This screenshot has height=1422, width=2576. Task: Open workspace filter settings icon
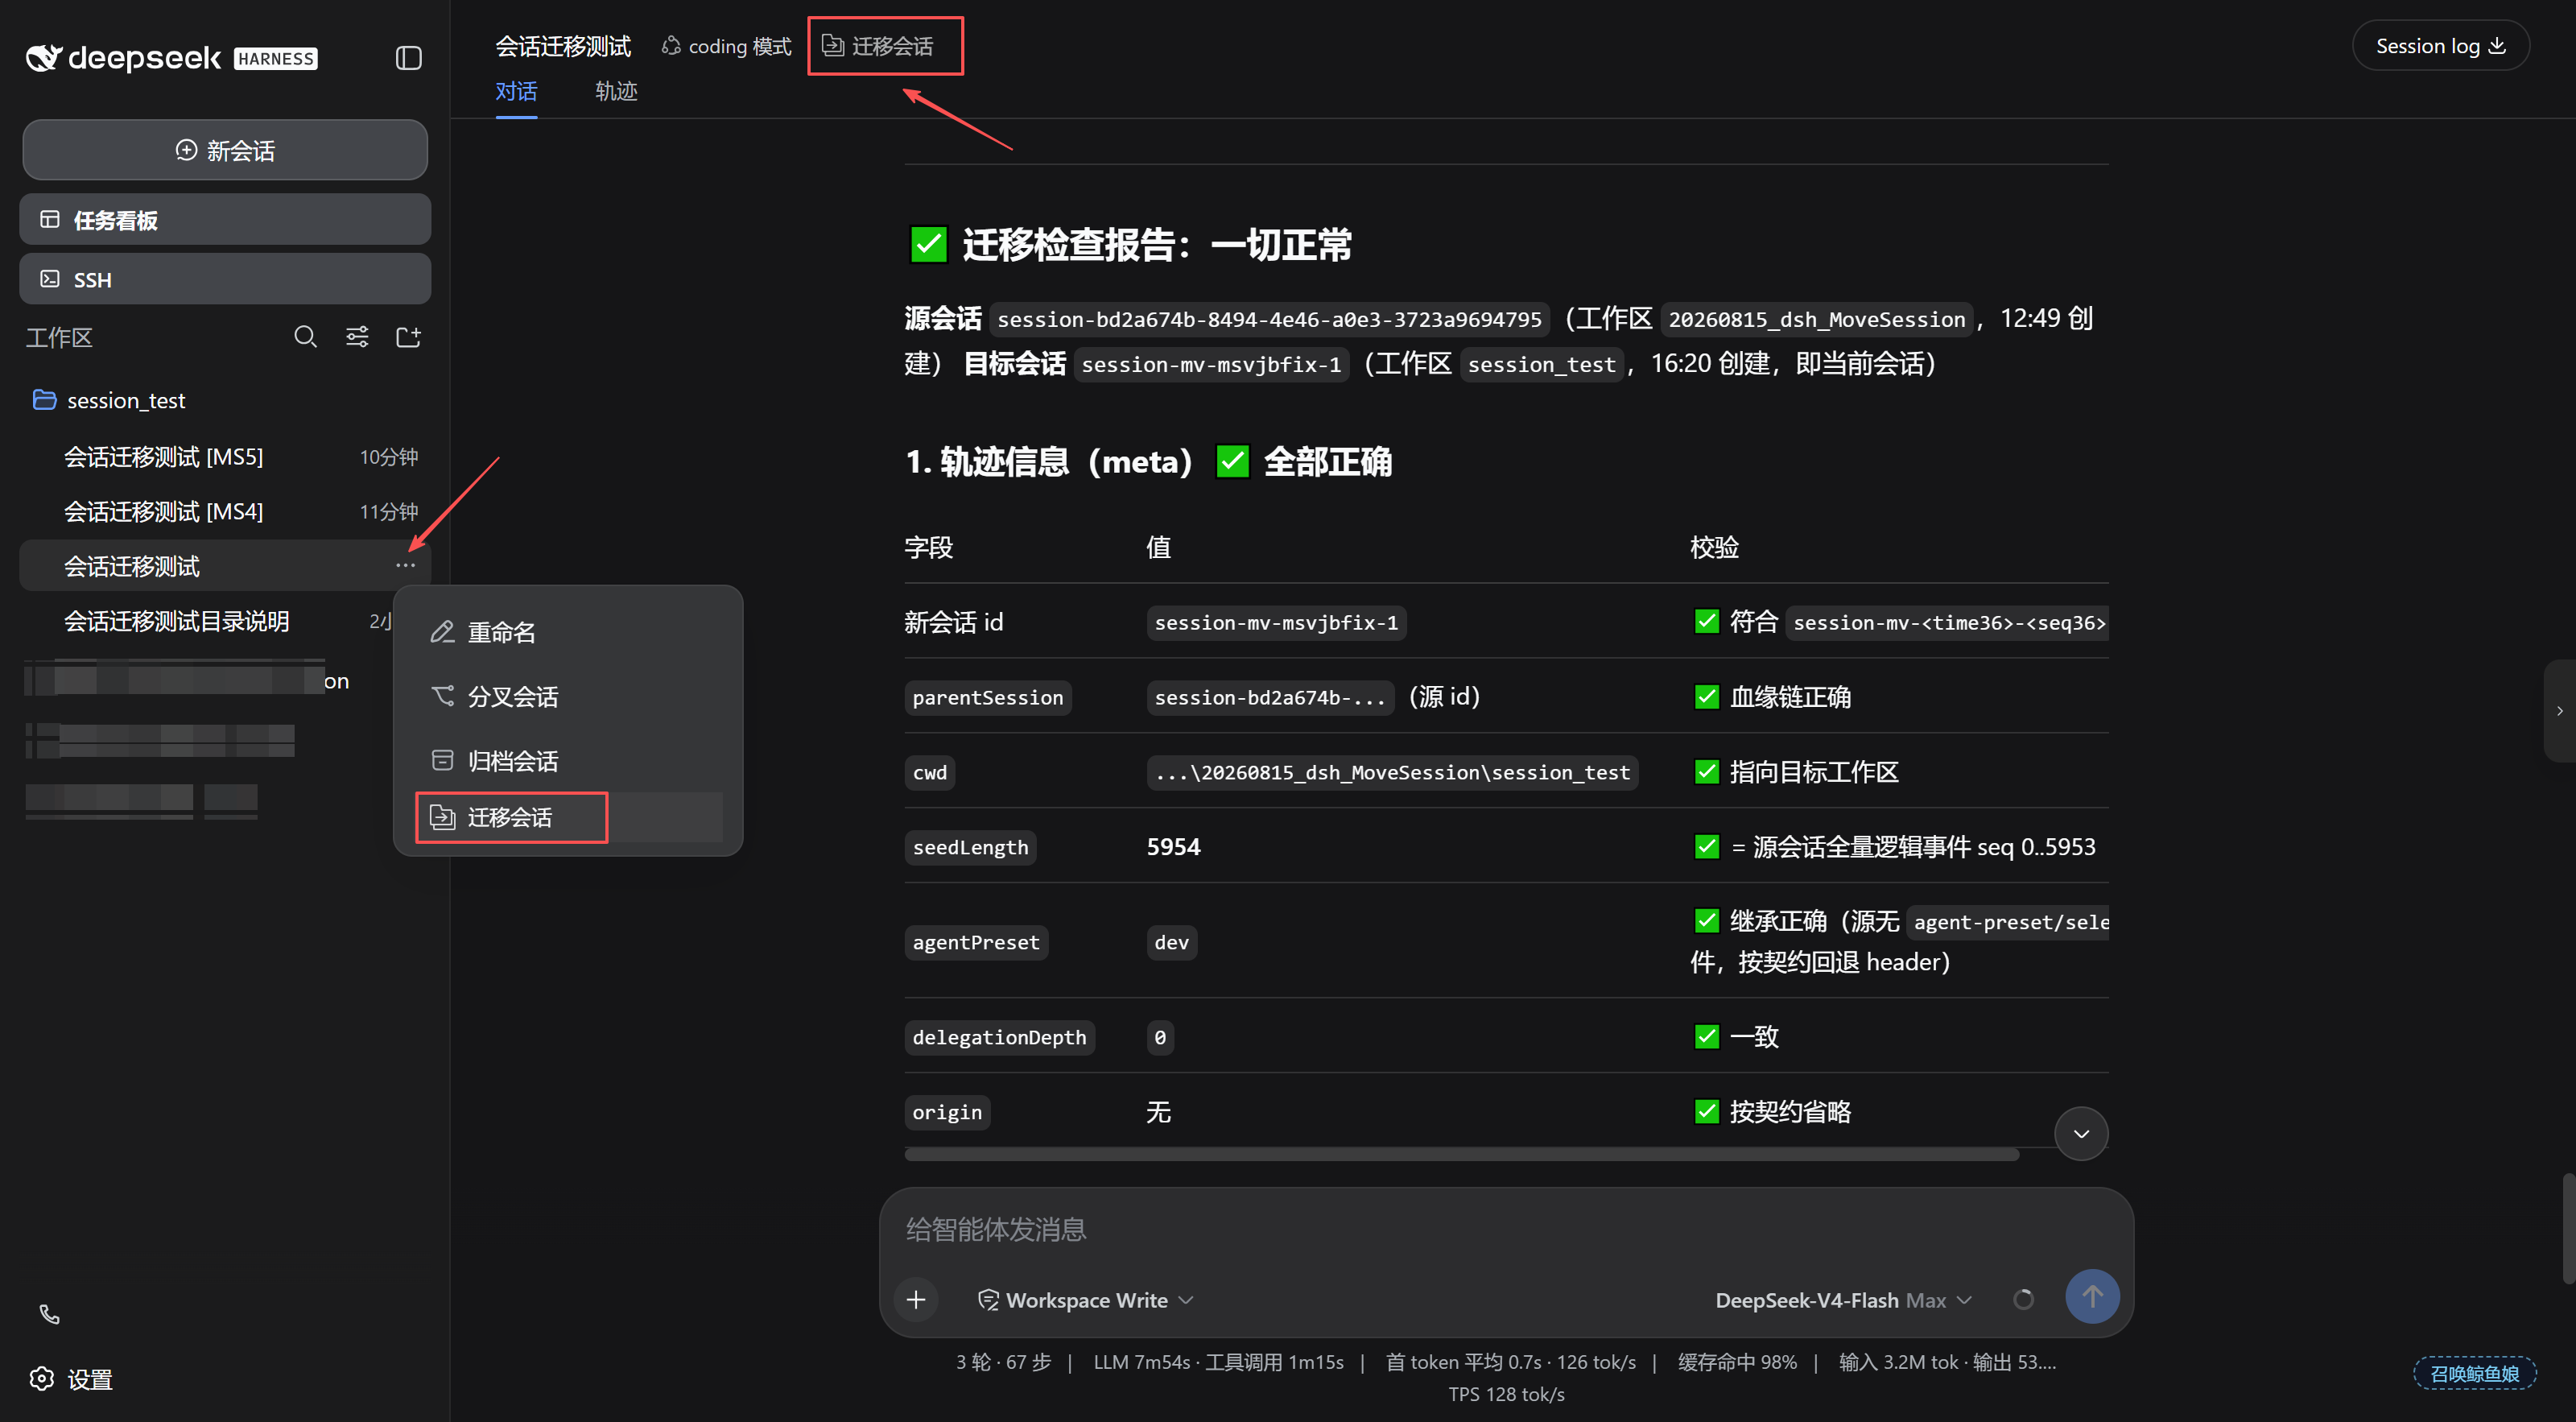click(357, 337)
